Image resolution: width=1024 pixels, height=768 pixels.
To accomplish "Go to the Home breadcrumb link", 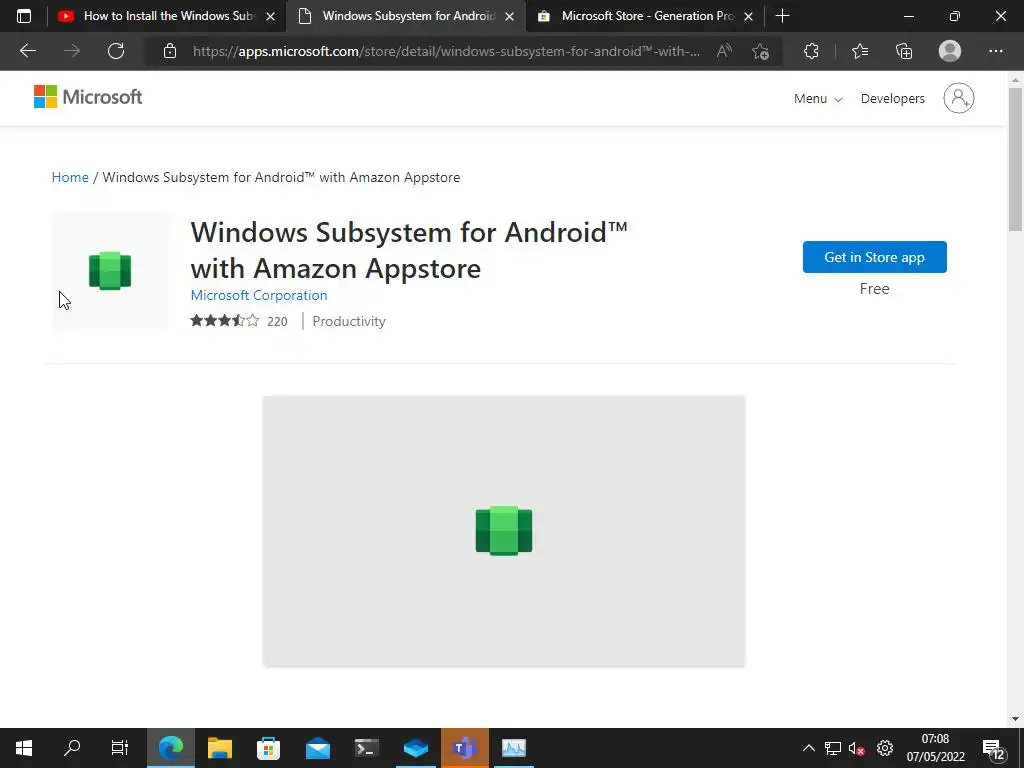I will pyautogui.click(x=70, y=177).
